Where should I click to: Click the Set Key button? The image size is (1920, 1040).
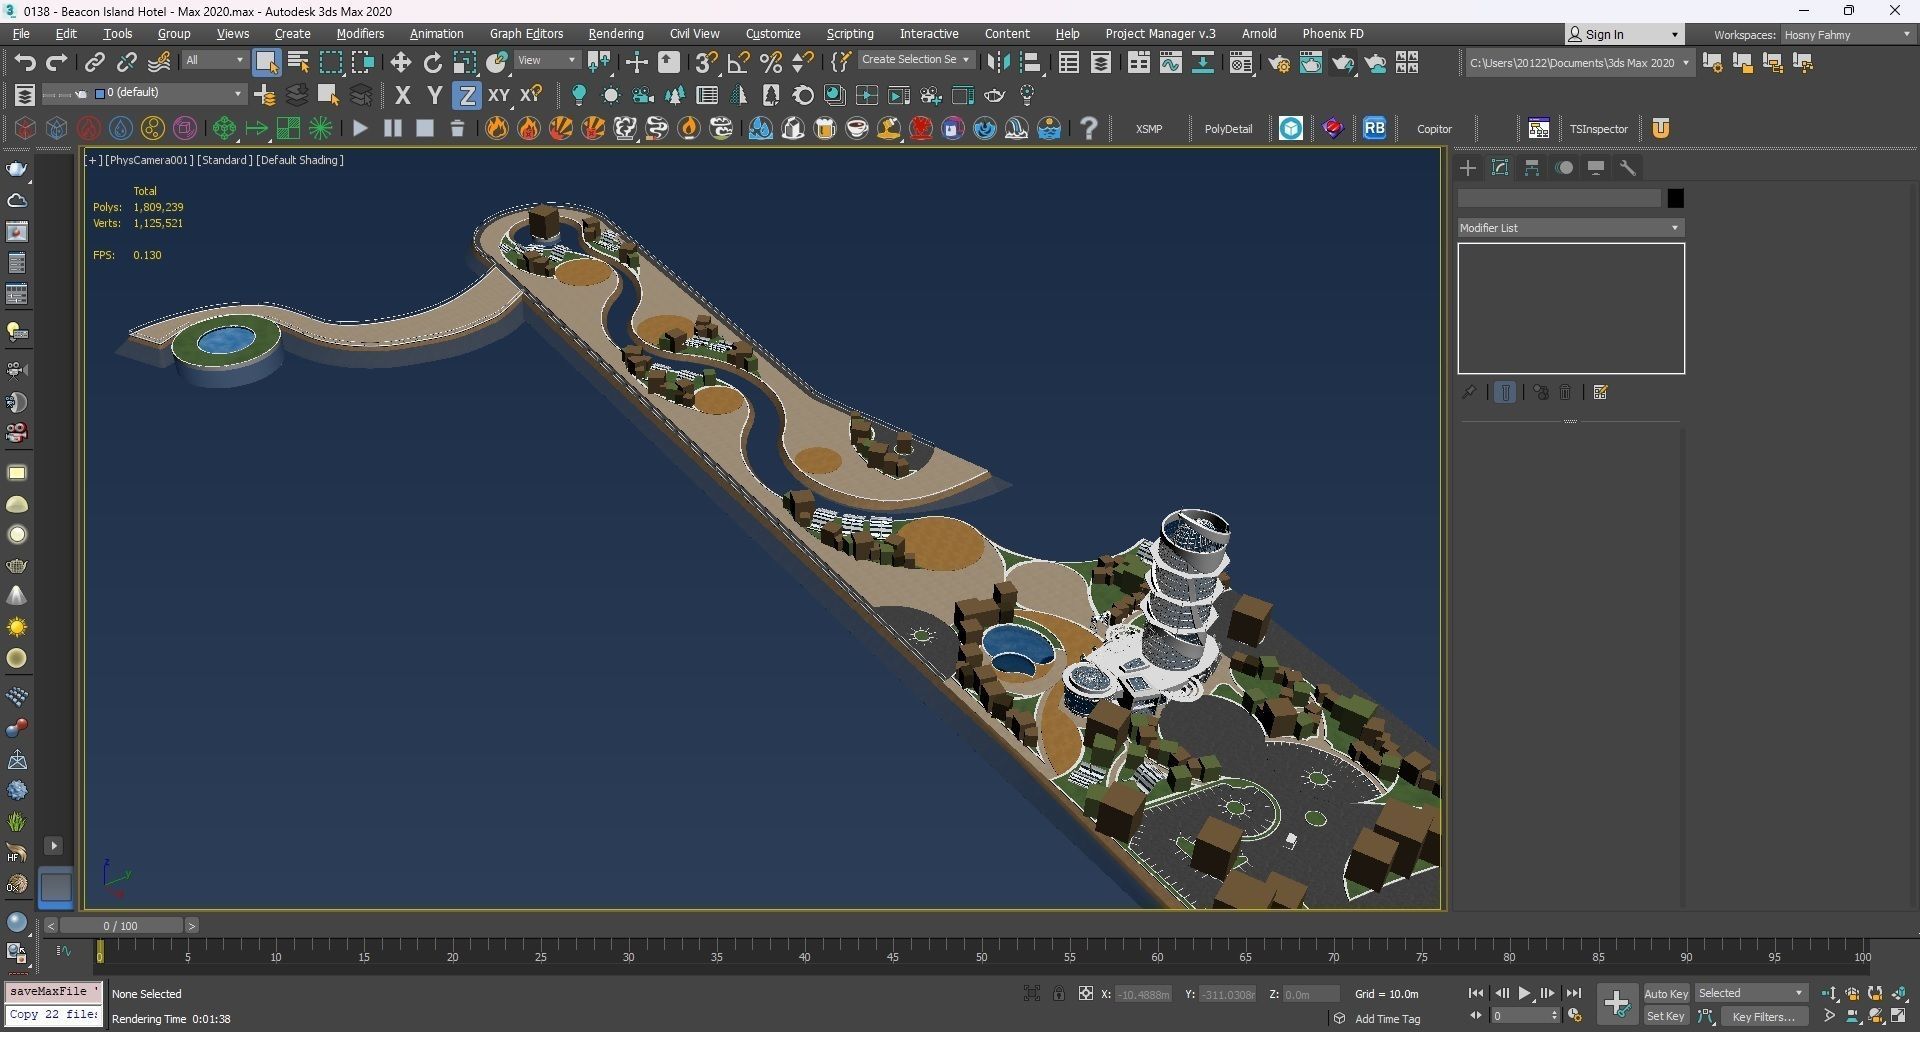tap(1666, 1017)
